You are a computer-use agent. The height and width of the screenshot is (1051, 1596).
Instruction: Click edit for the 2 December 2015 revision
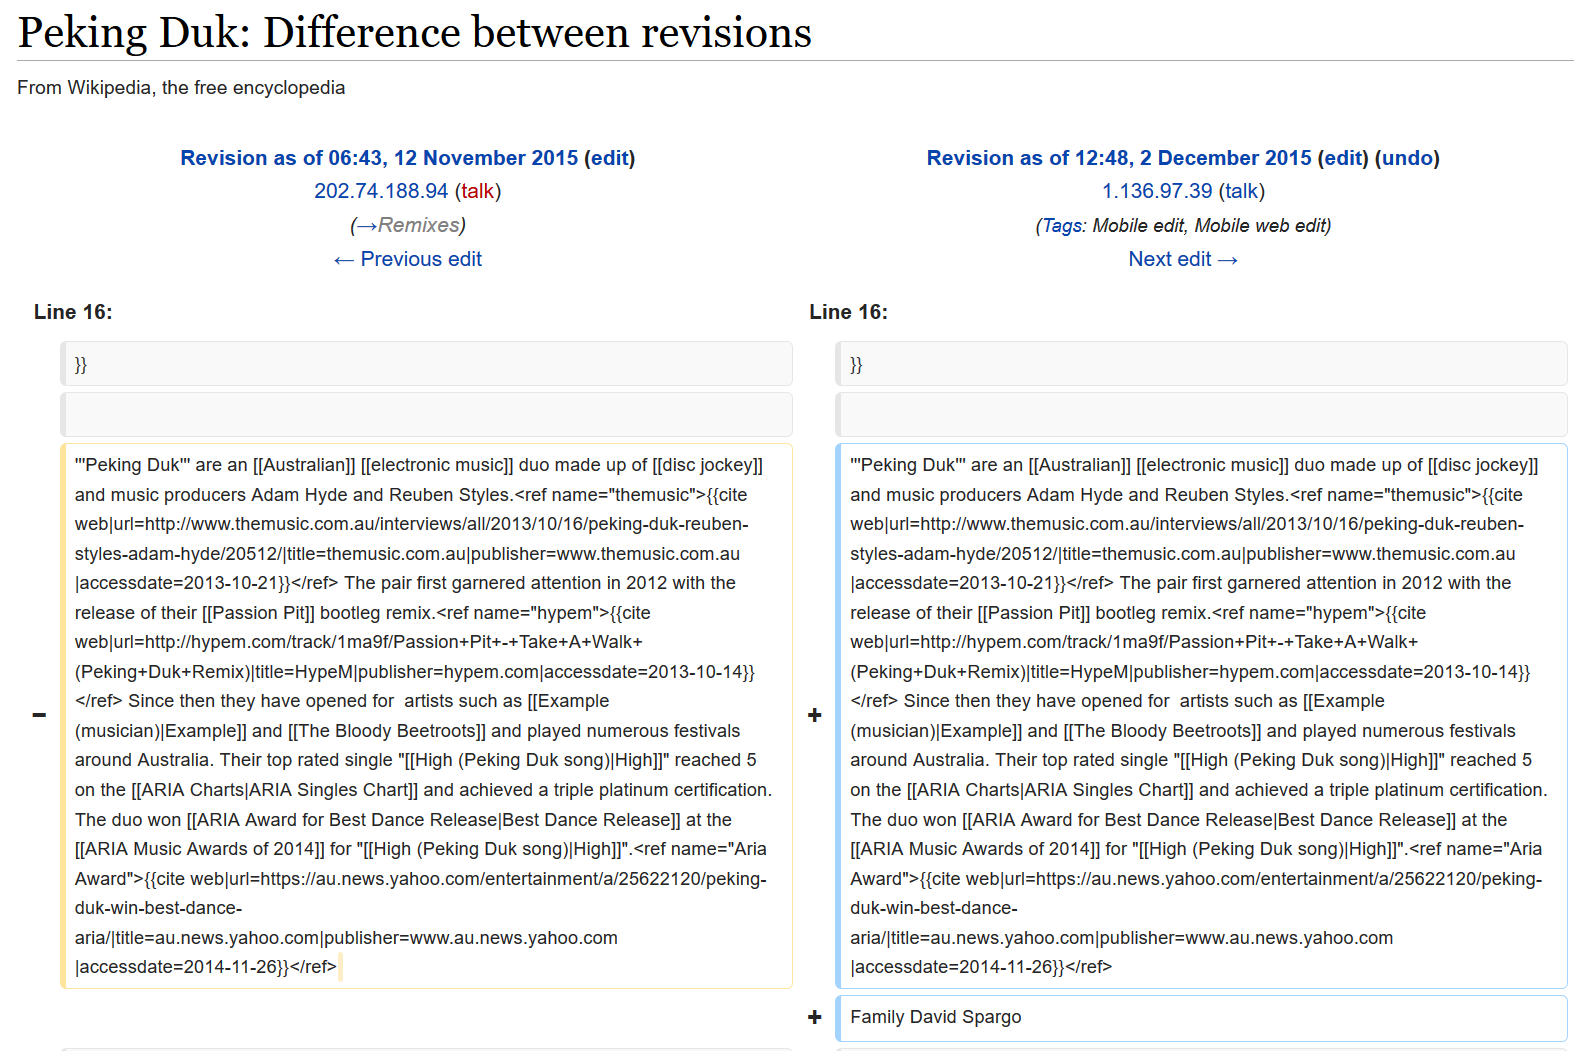(1343, 158)
